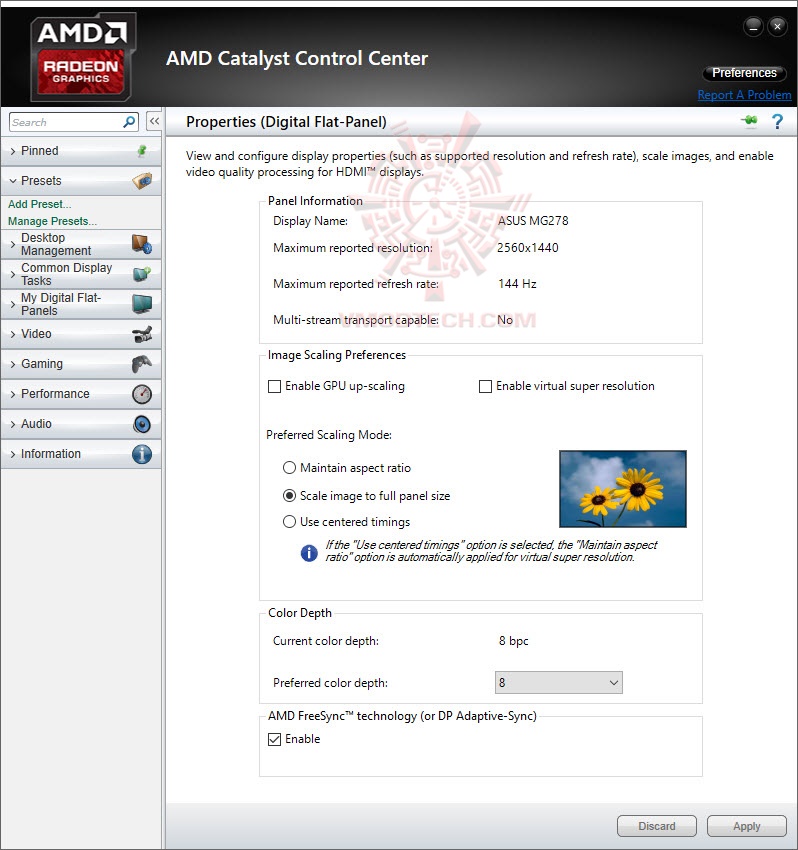The height and width of the screenshot is (850, 798).
Task: Click the Add Preset link
Action: click(40, 204)
